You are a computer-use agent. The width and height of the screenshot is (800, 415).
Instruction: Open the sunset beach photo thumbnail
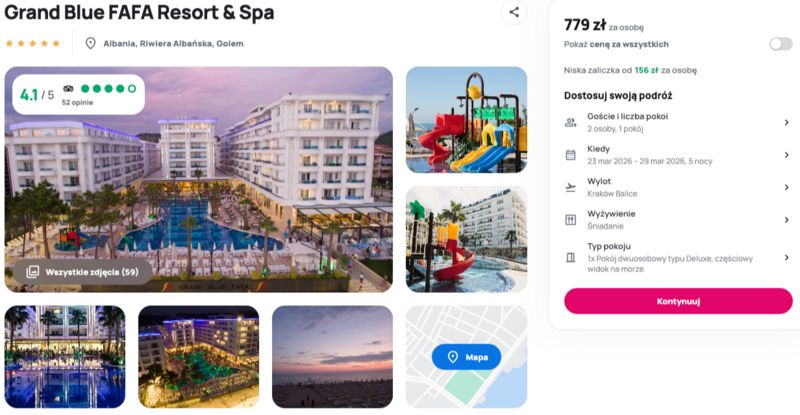click(x=332, y=357)
